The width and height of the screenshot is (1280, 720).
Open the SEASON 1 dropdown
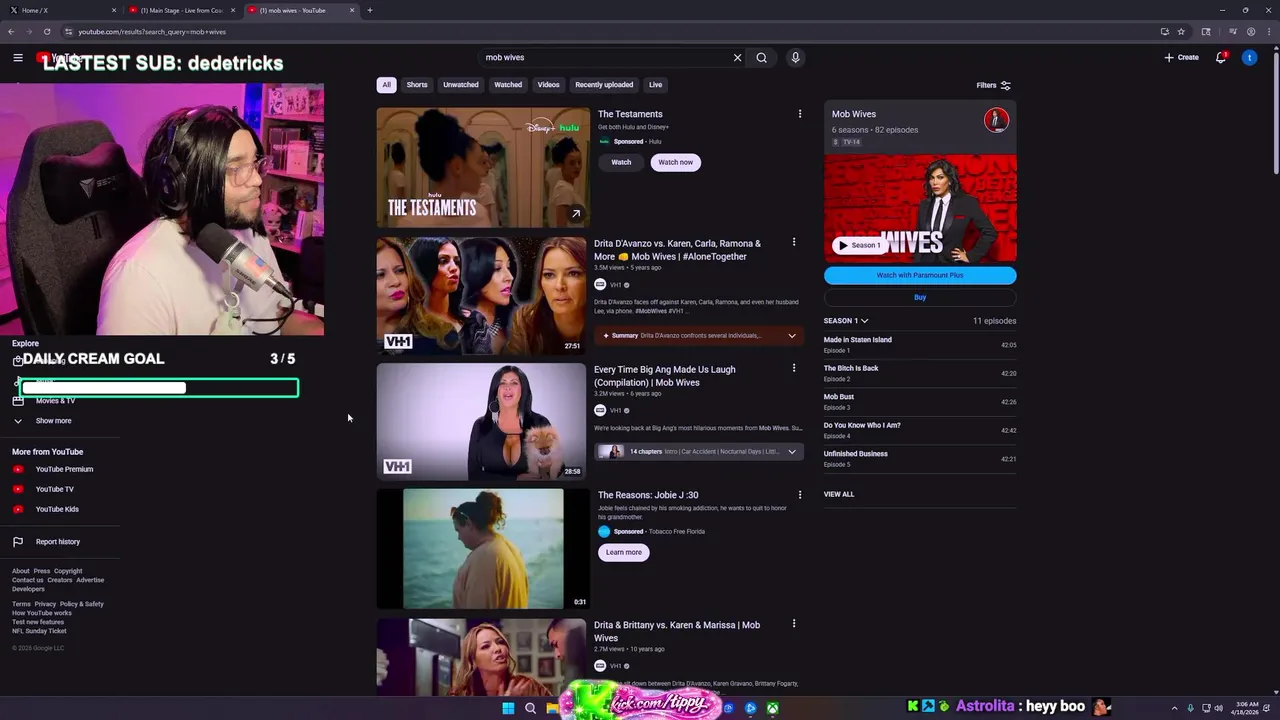point(846,321)
